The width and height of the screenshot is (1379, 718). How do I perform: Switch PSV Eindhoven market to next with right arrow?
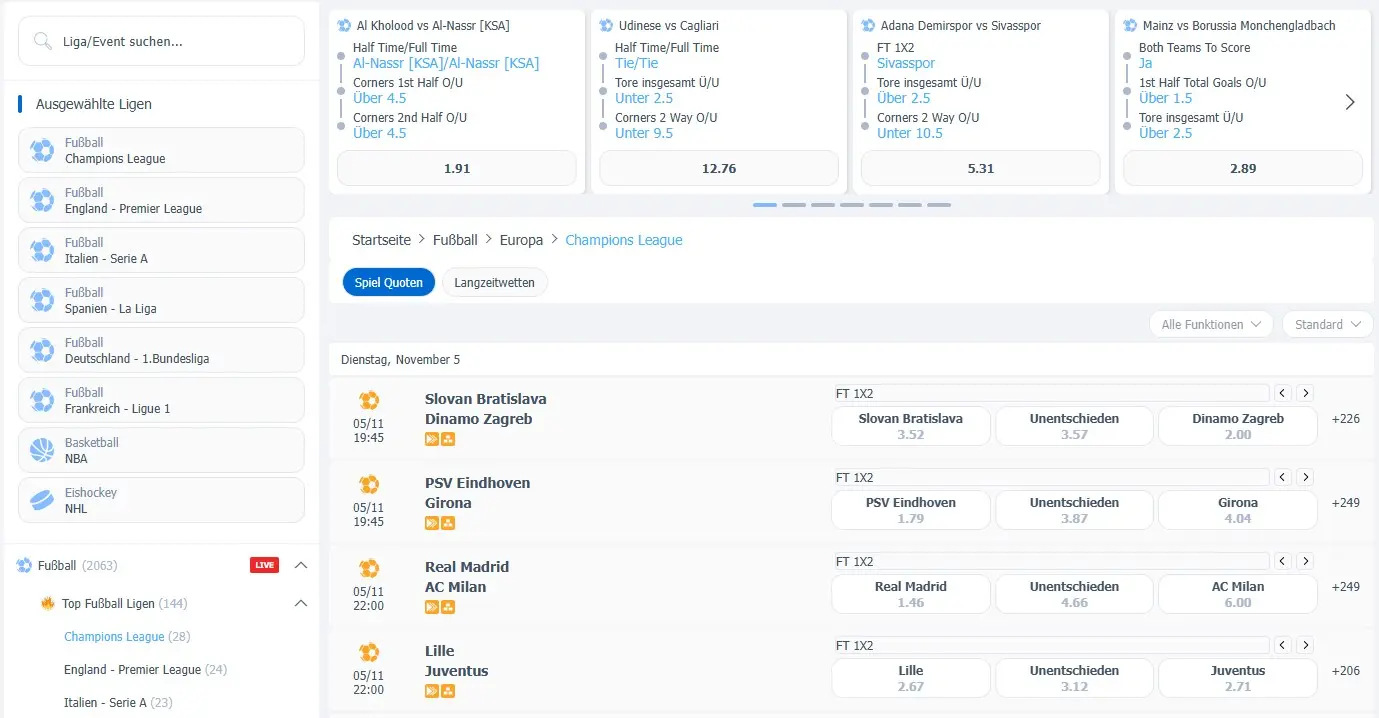[1305, 477]
